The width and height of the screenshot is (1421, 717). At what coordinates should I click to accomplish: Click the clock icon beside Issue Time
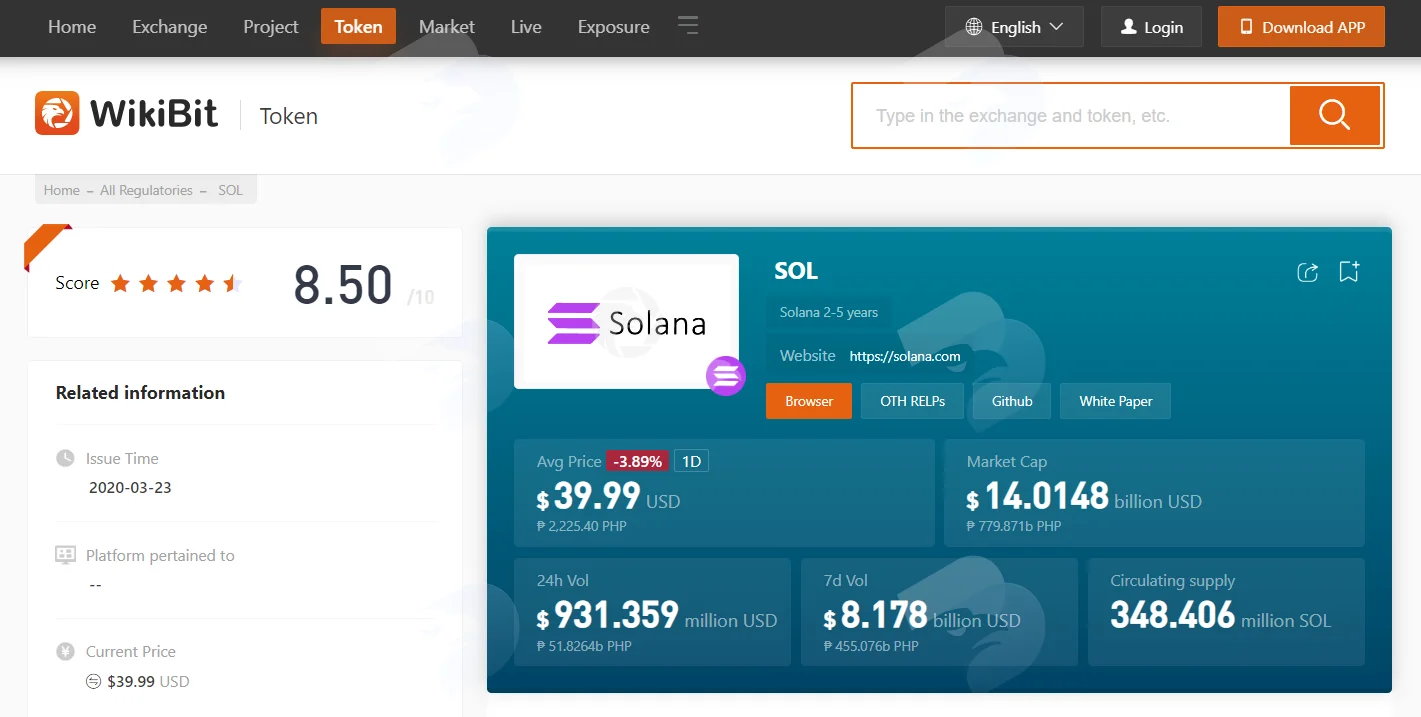[x=65, y=458]
